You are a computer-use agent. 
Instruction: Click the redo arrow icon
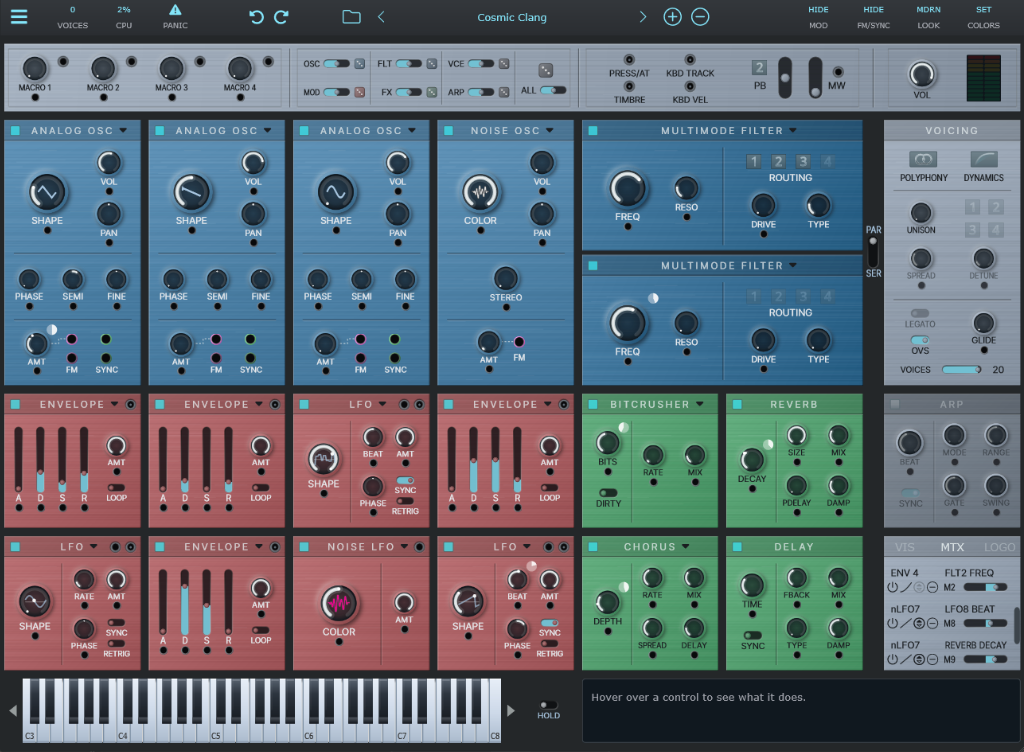click(281, 17)
